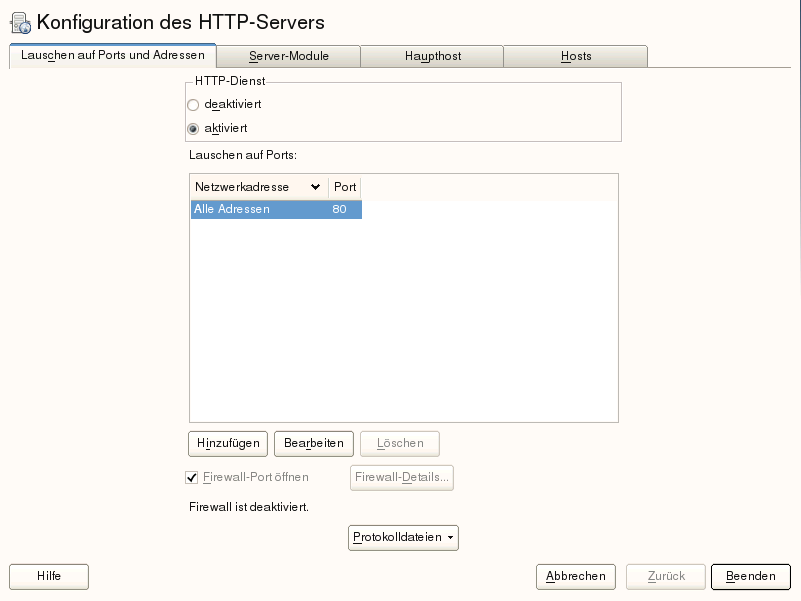
Task: Click the Hilfe button
Action: tap(49, 576)
